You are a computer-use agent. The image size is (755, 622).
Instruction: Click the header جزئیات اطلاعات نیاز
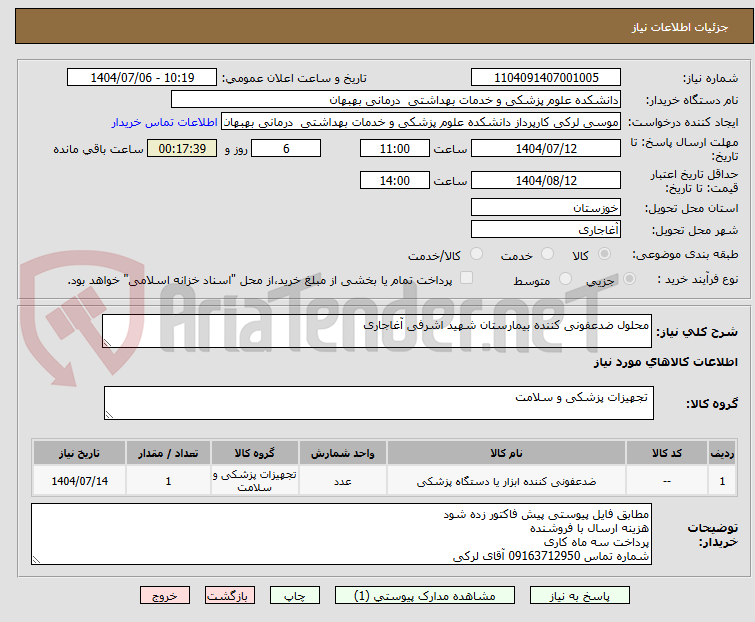click(x=679, y=27)
